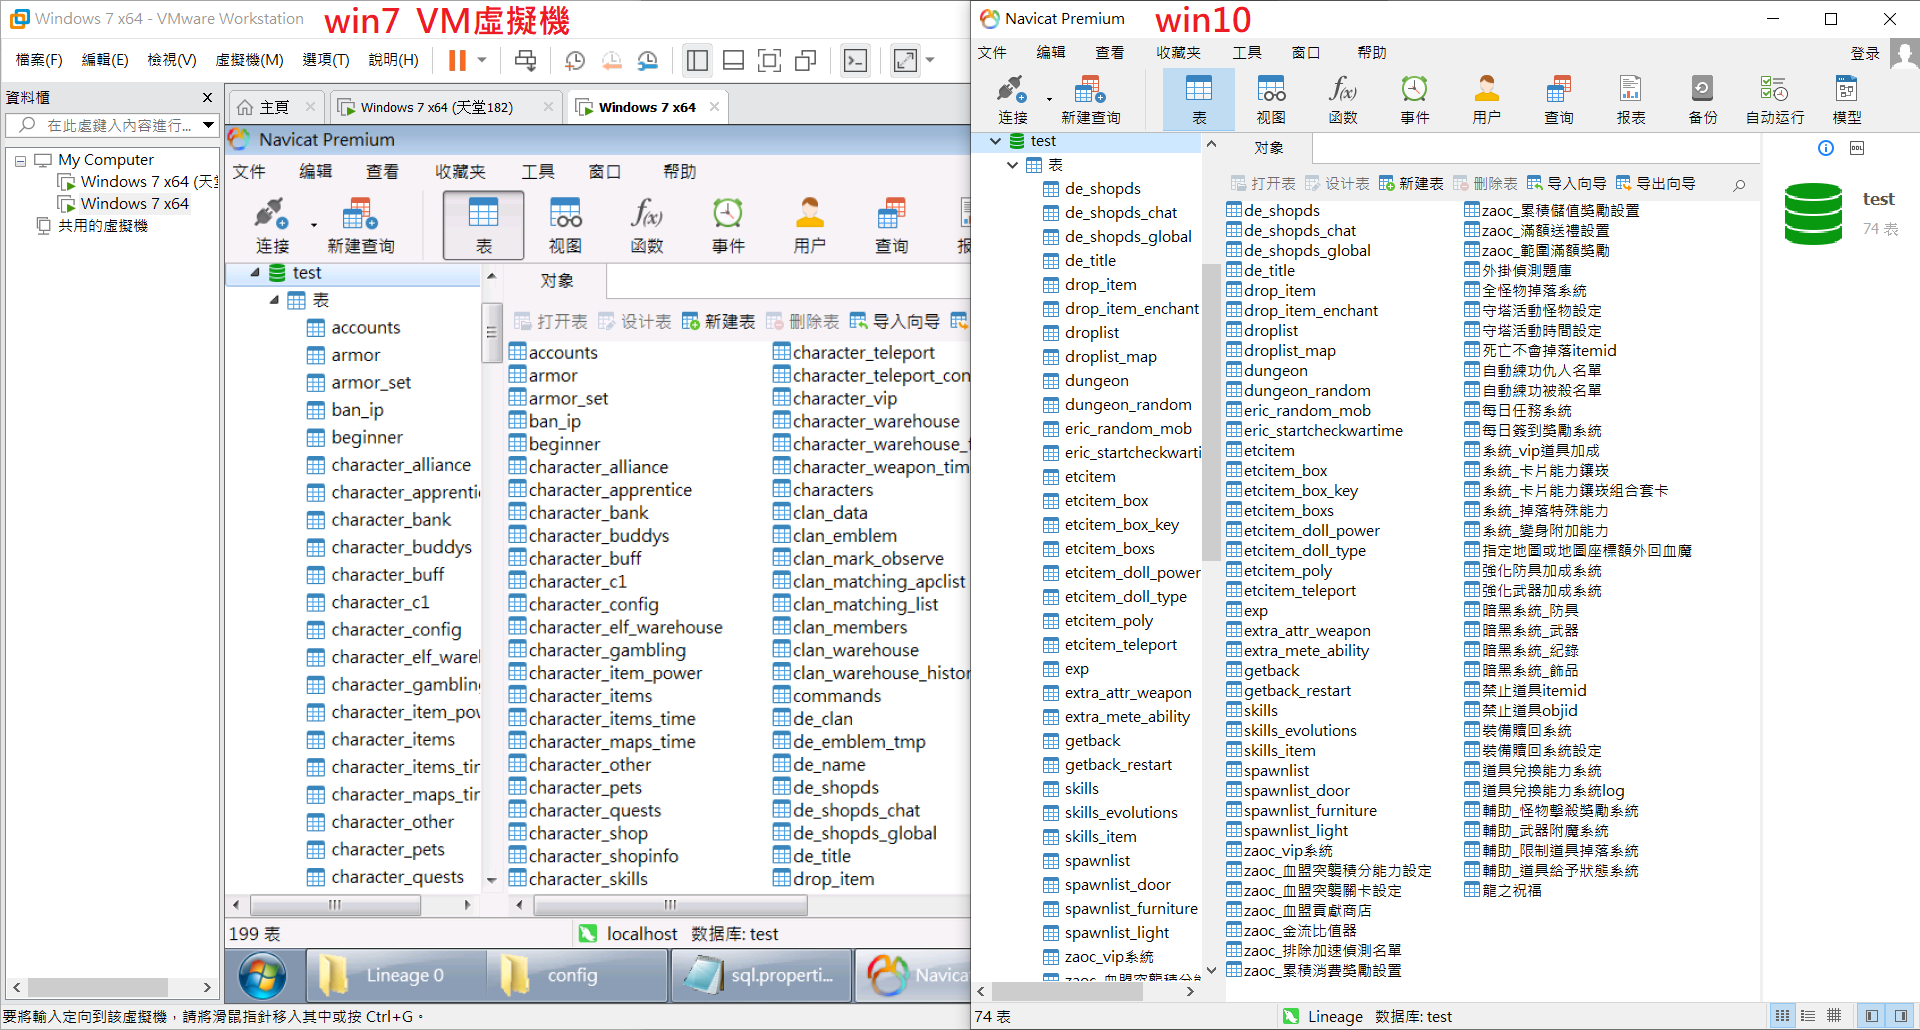1920x1030 pixels.
Task: Switch to detail list view in win10 Navicat
Action: [1808, 1016]
